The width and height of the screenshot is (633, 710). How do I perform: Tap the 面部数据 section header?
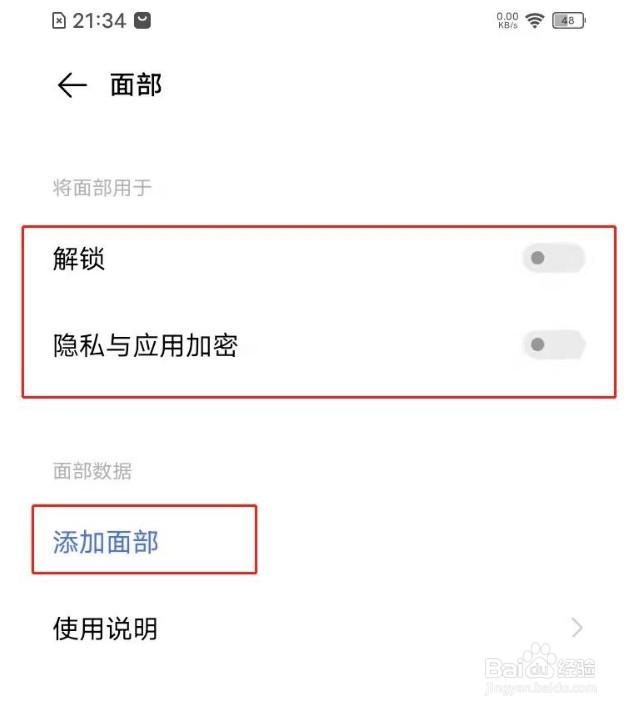(x=92, y=471)
